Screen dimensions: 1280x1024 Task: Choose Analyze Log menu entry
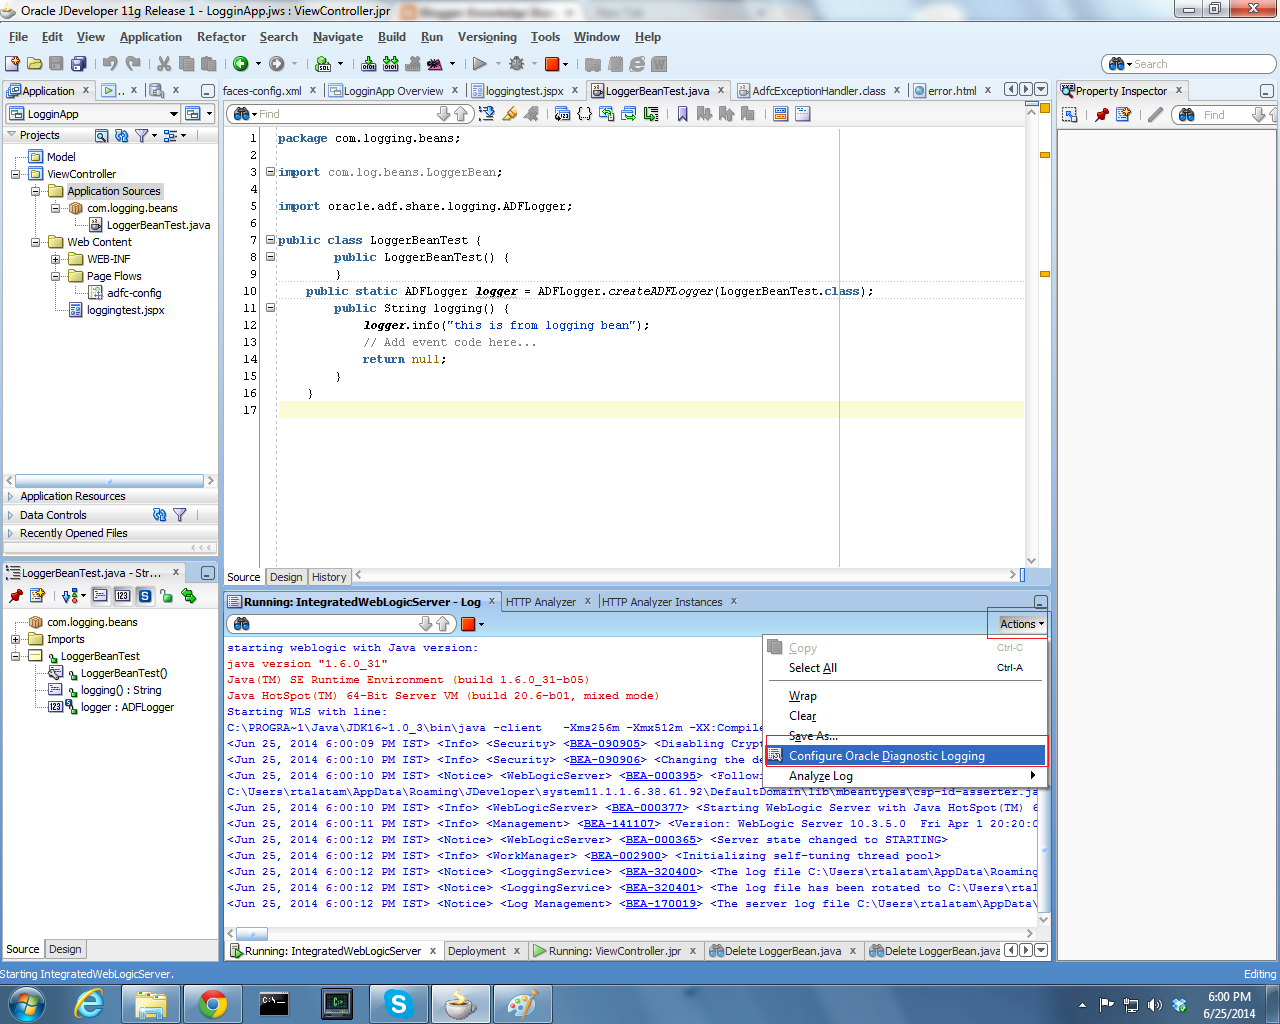[x=906, y=776]
